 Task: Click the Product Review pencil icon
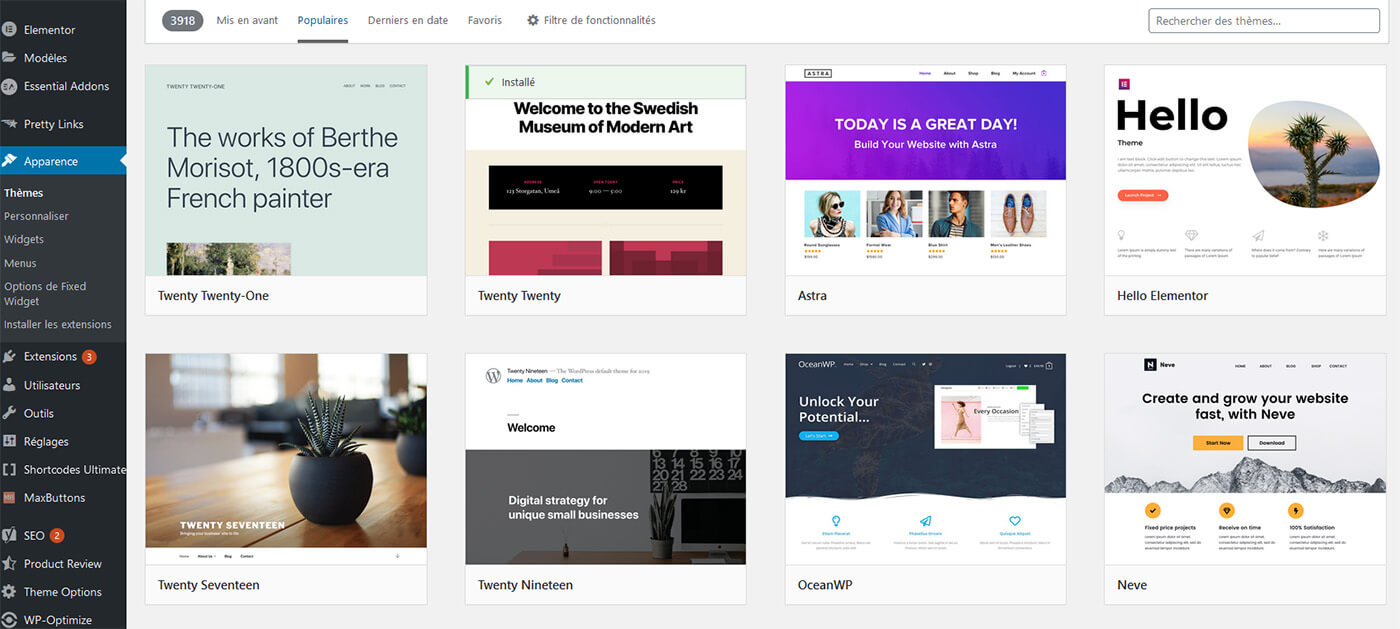[9, 563]
